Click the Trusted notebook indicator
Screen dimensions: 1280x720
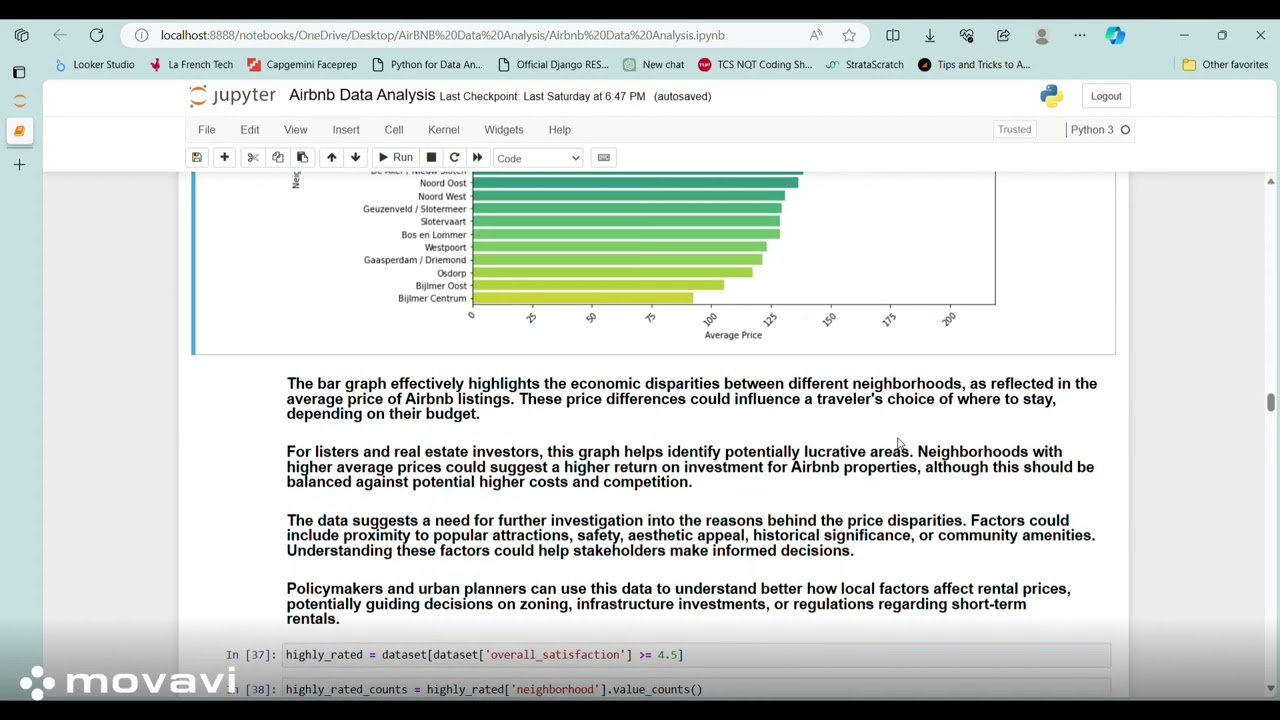click(1014, 130)
